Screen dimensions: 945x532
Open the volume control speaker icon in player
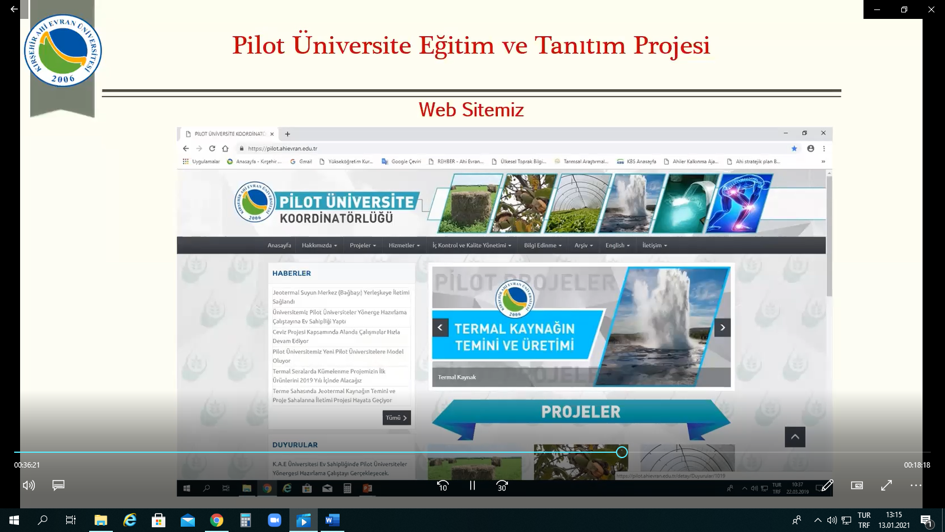point(28,485)
